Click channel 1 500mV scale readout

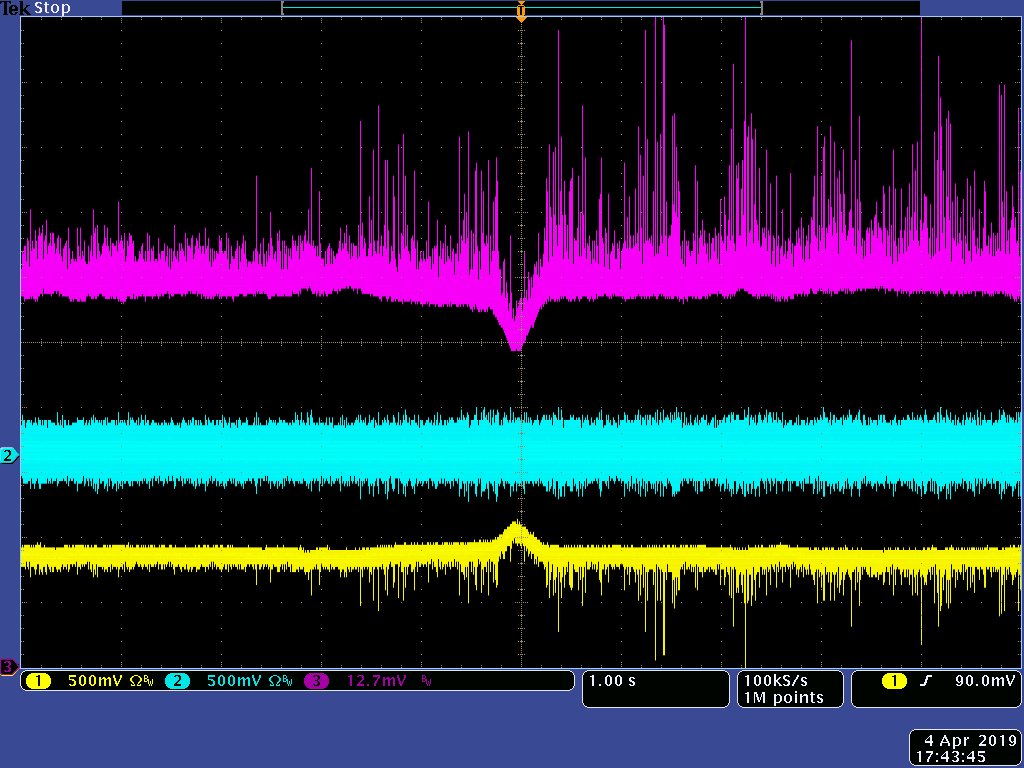click(x=96, y=681)
